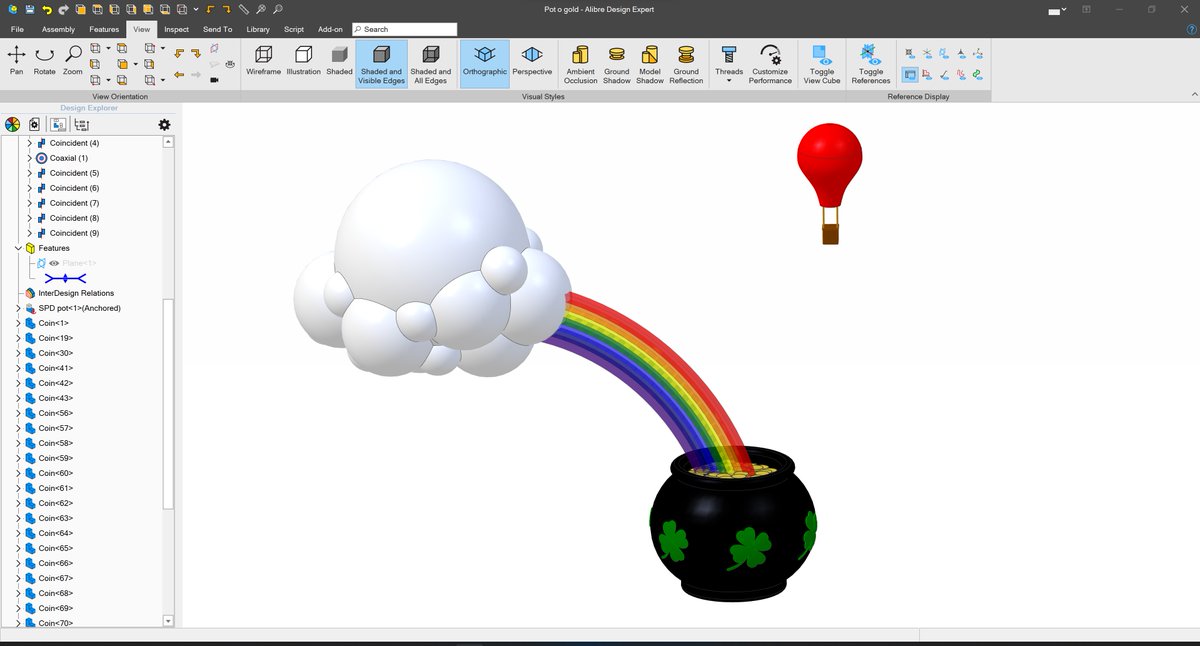Viewport: 1200px width, 646px height.
Task: Select the Zoom tool
Action: pyautogui.click(x=73, y=60)
